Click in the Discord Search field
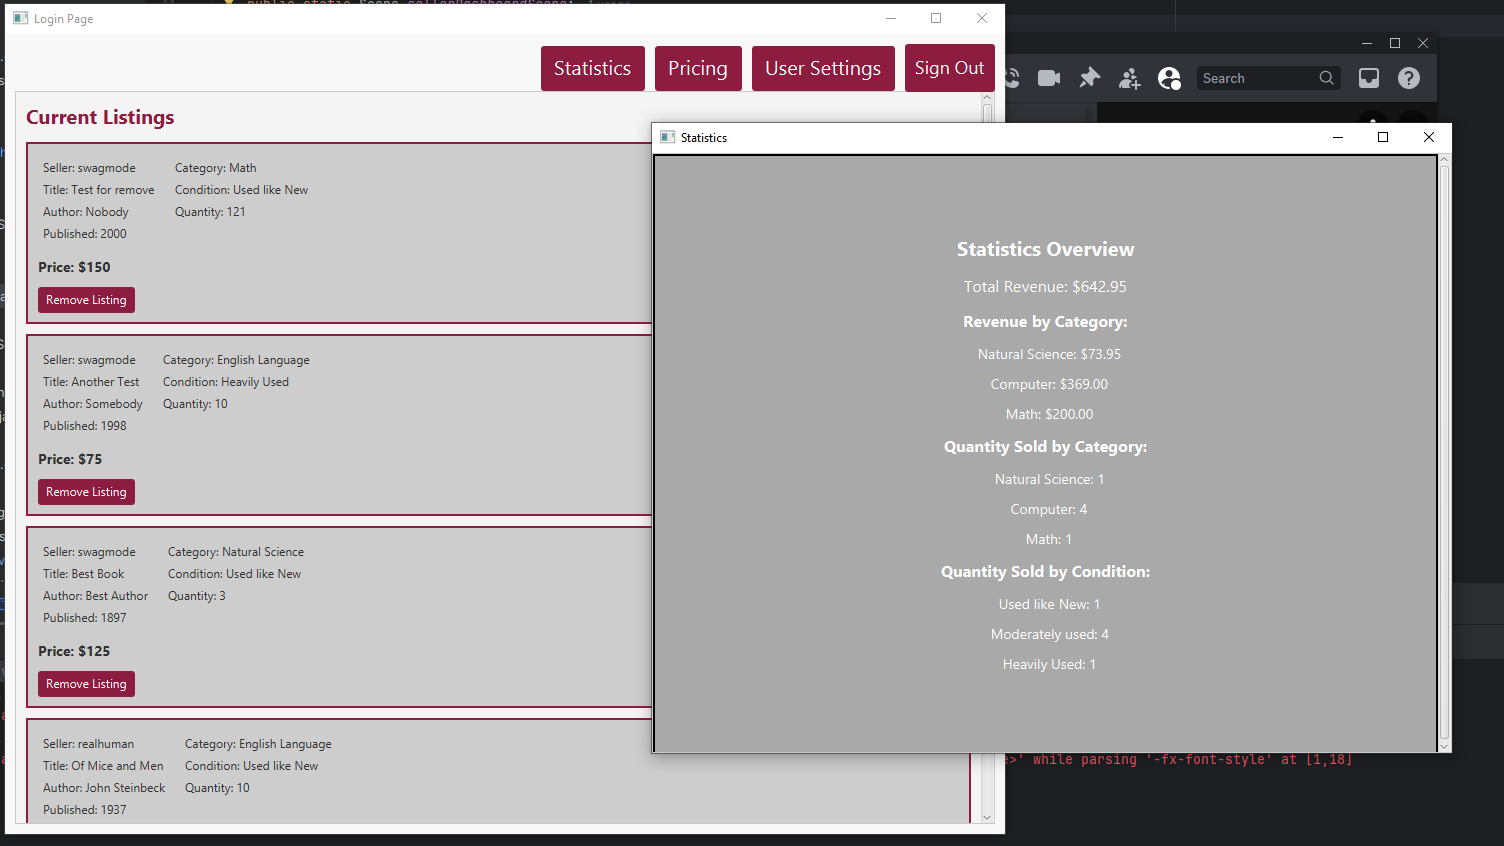The width and height of the screenshot is (1504, 846). coord(1256,78)
